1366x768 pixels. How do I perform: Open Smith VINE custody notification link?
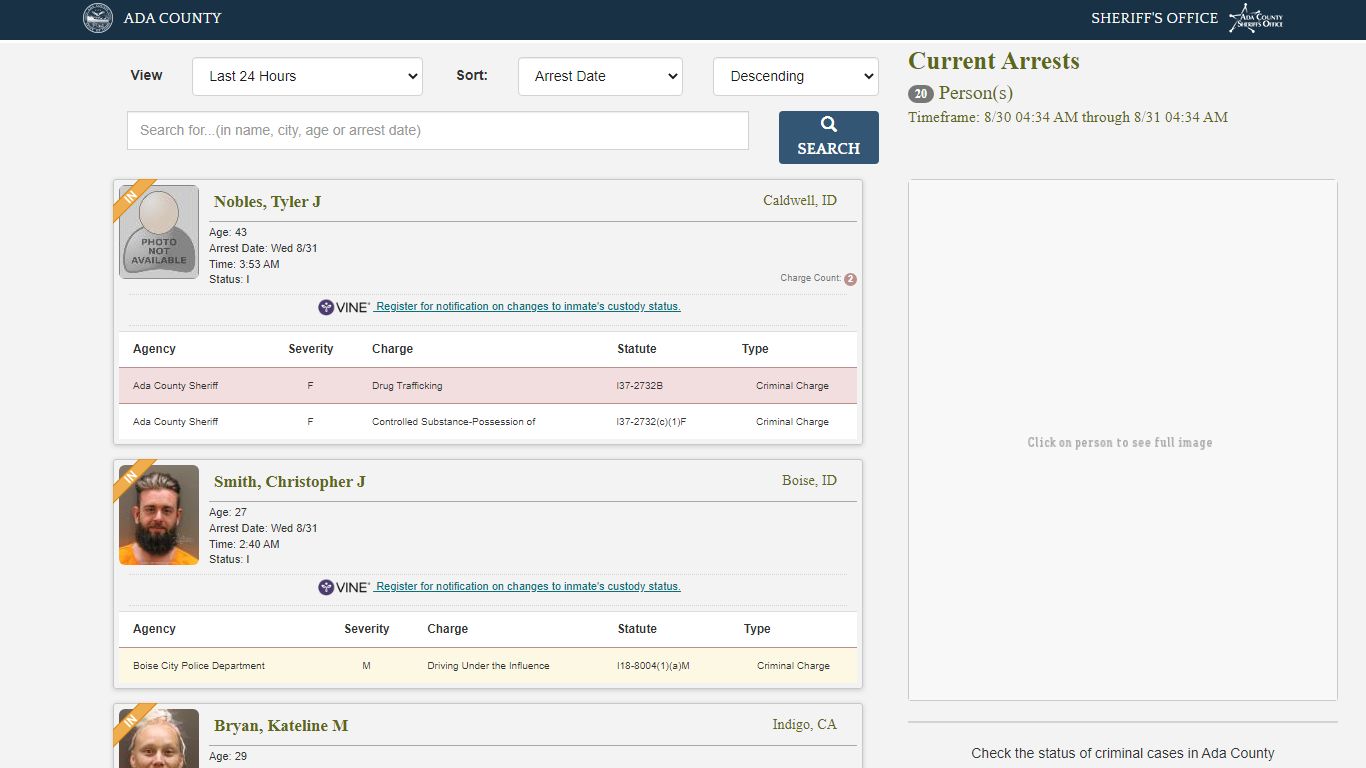527,587
